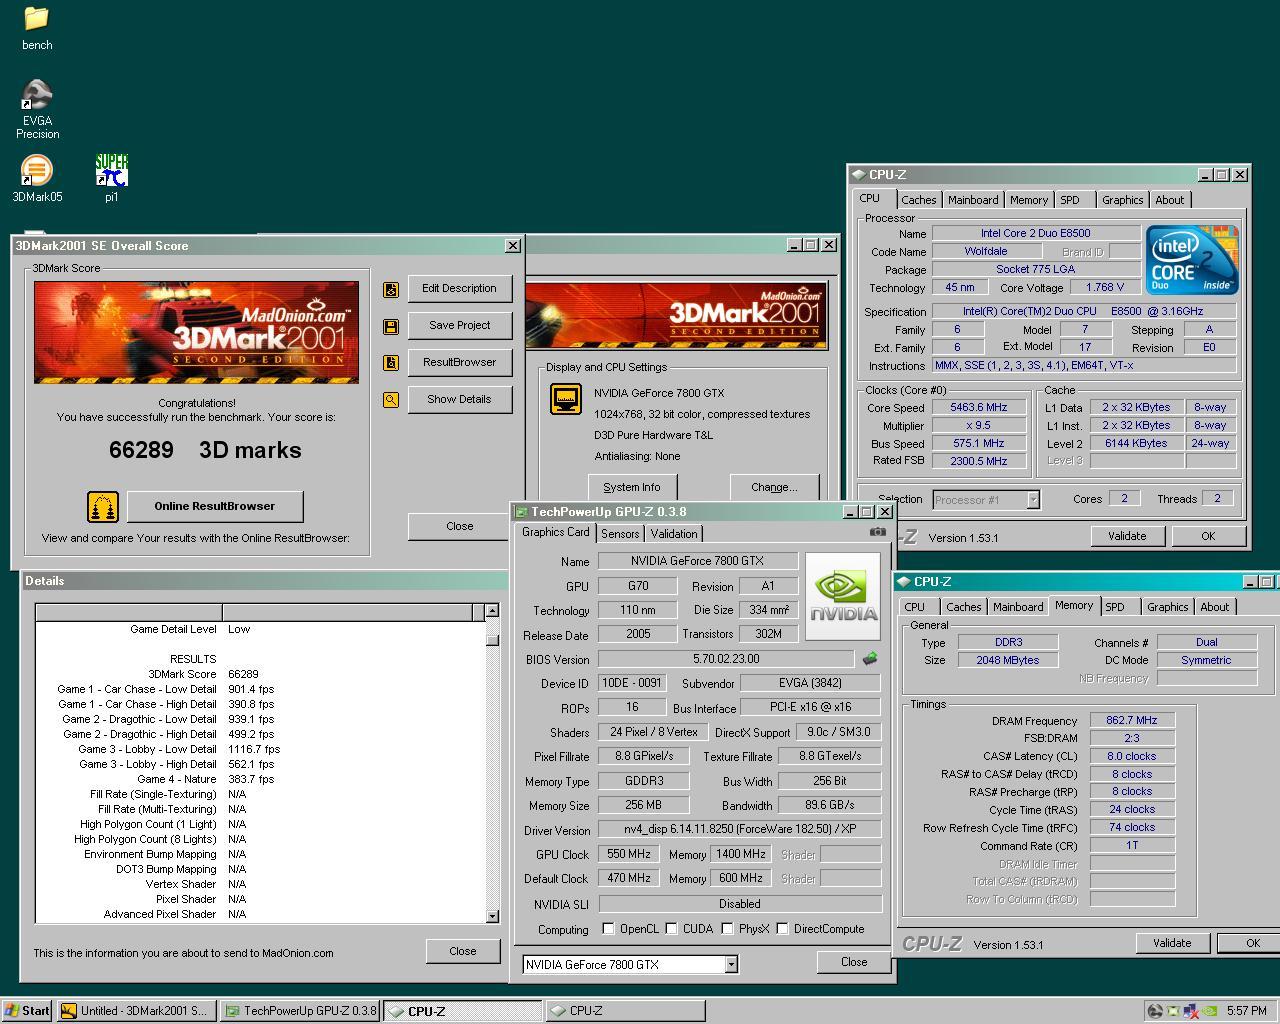Open About tab in upper CPU-Z

click(x=1169, y=200)
